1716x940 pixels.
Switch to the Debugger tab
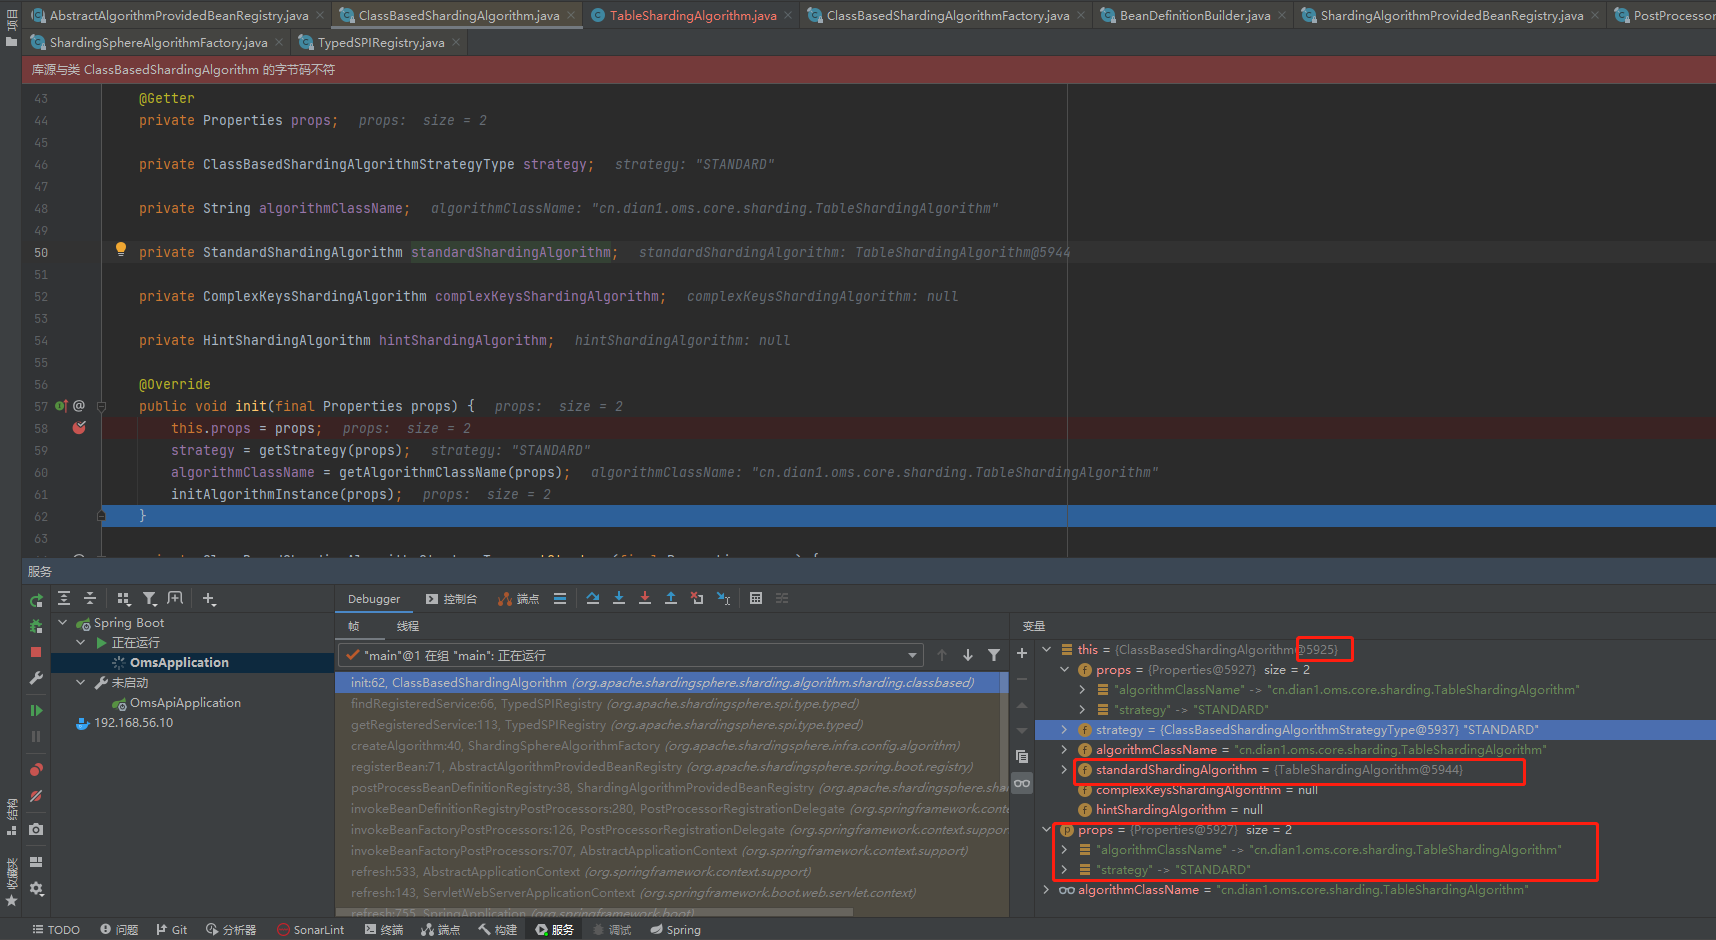click(374, 599)
